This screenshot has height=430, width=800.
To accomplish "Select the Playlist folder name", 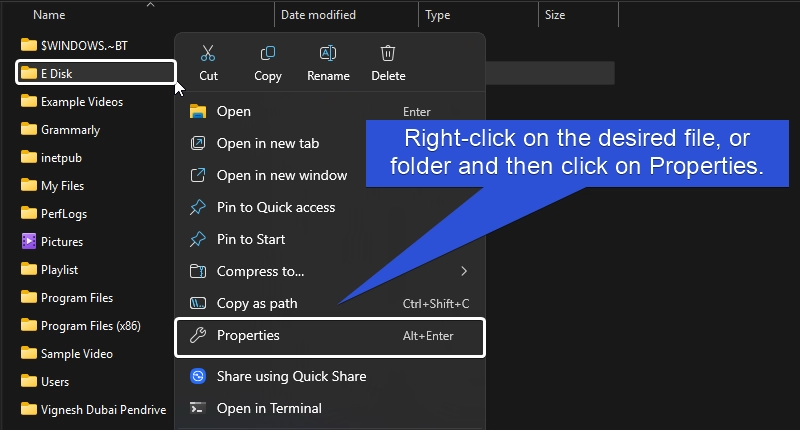I will 60,269.
